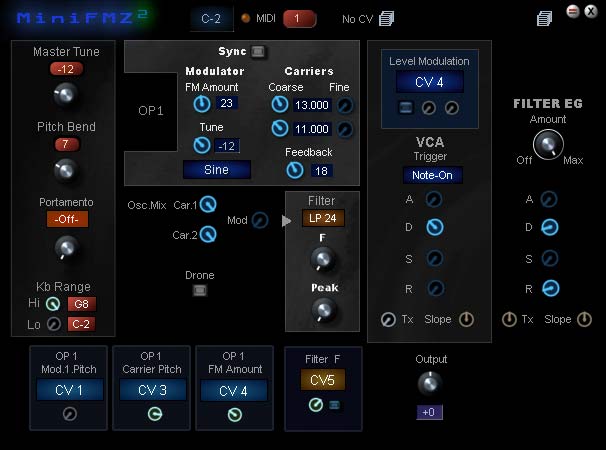Click the Filter EG Decay (D) knob
This screenshot has width=606, height=450.
(550, 227)
